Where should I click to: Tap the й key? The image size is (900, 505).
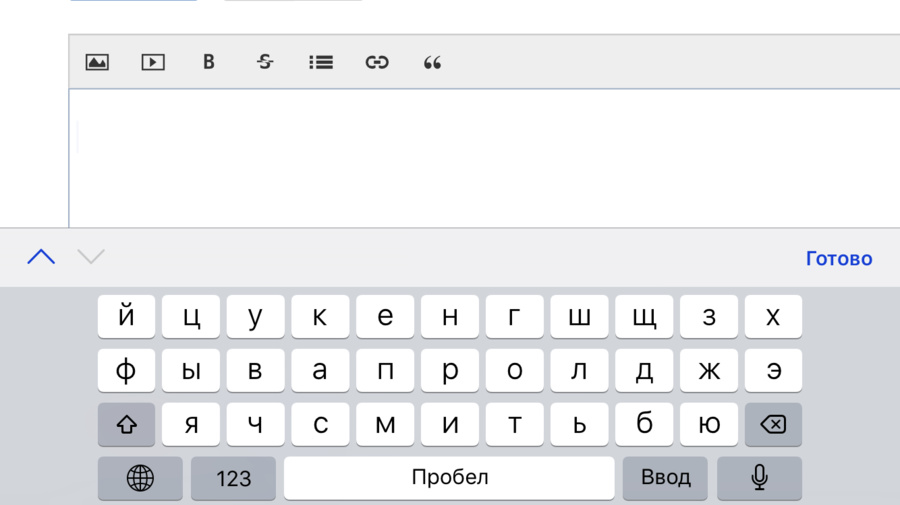[126, 317]
